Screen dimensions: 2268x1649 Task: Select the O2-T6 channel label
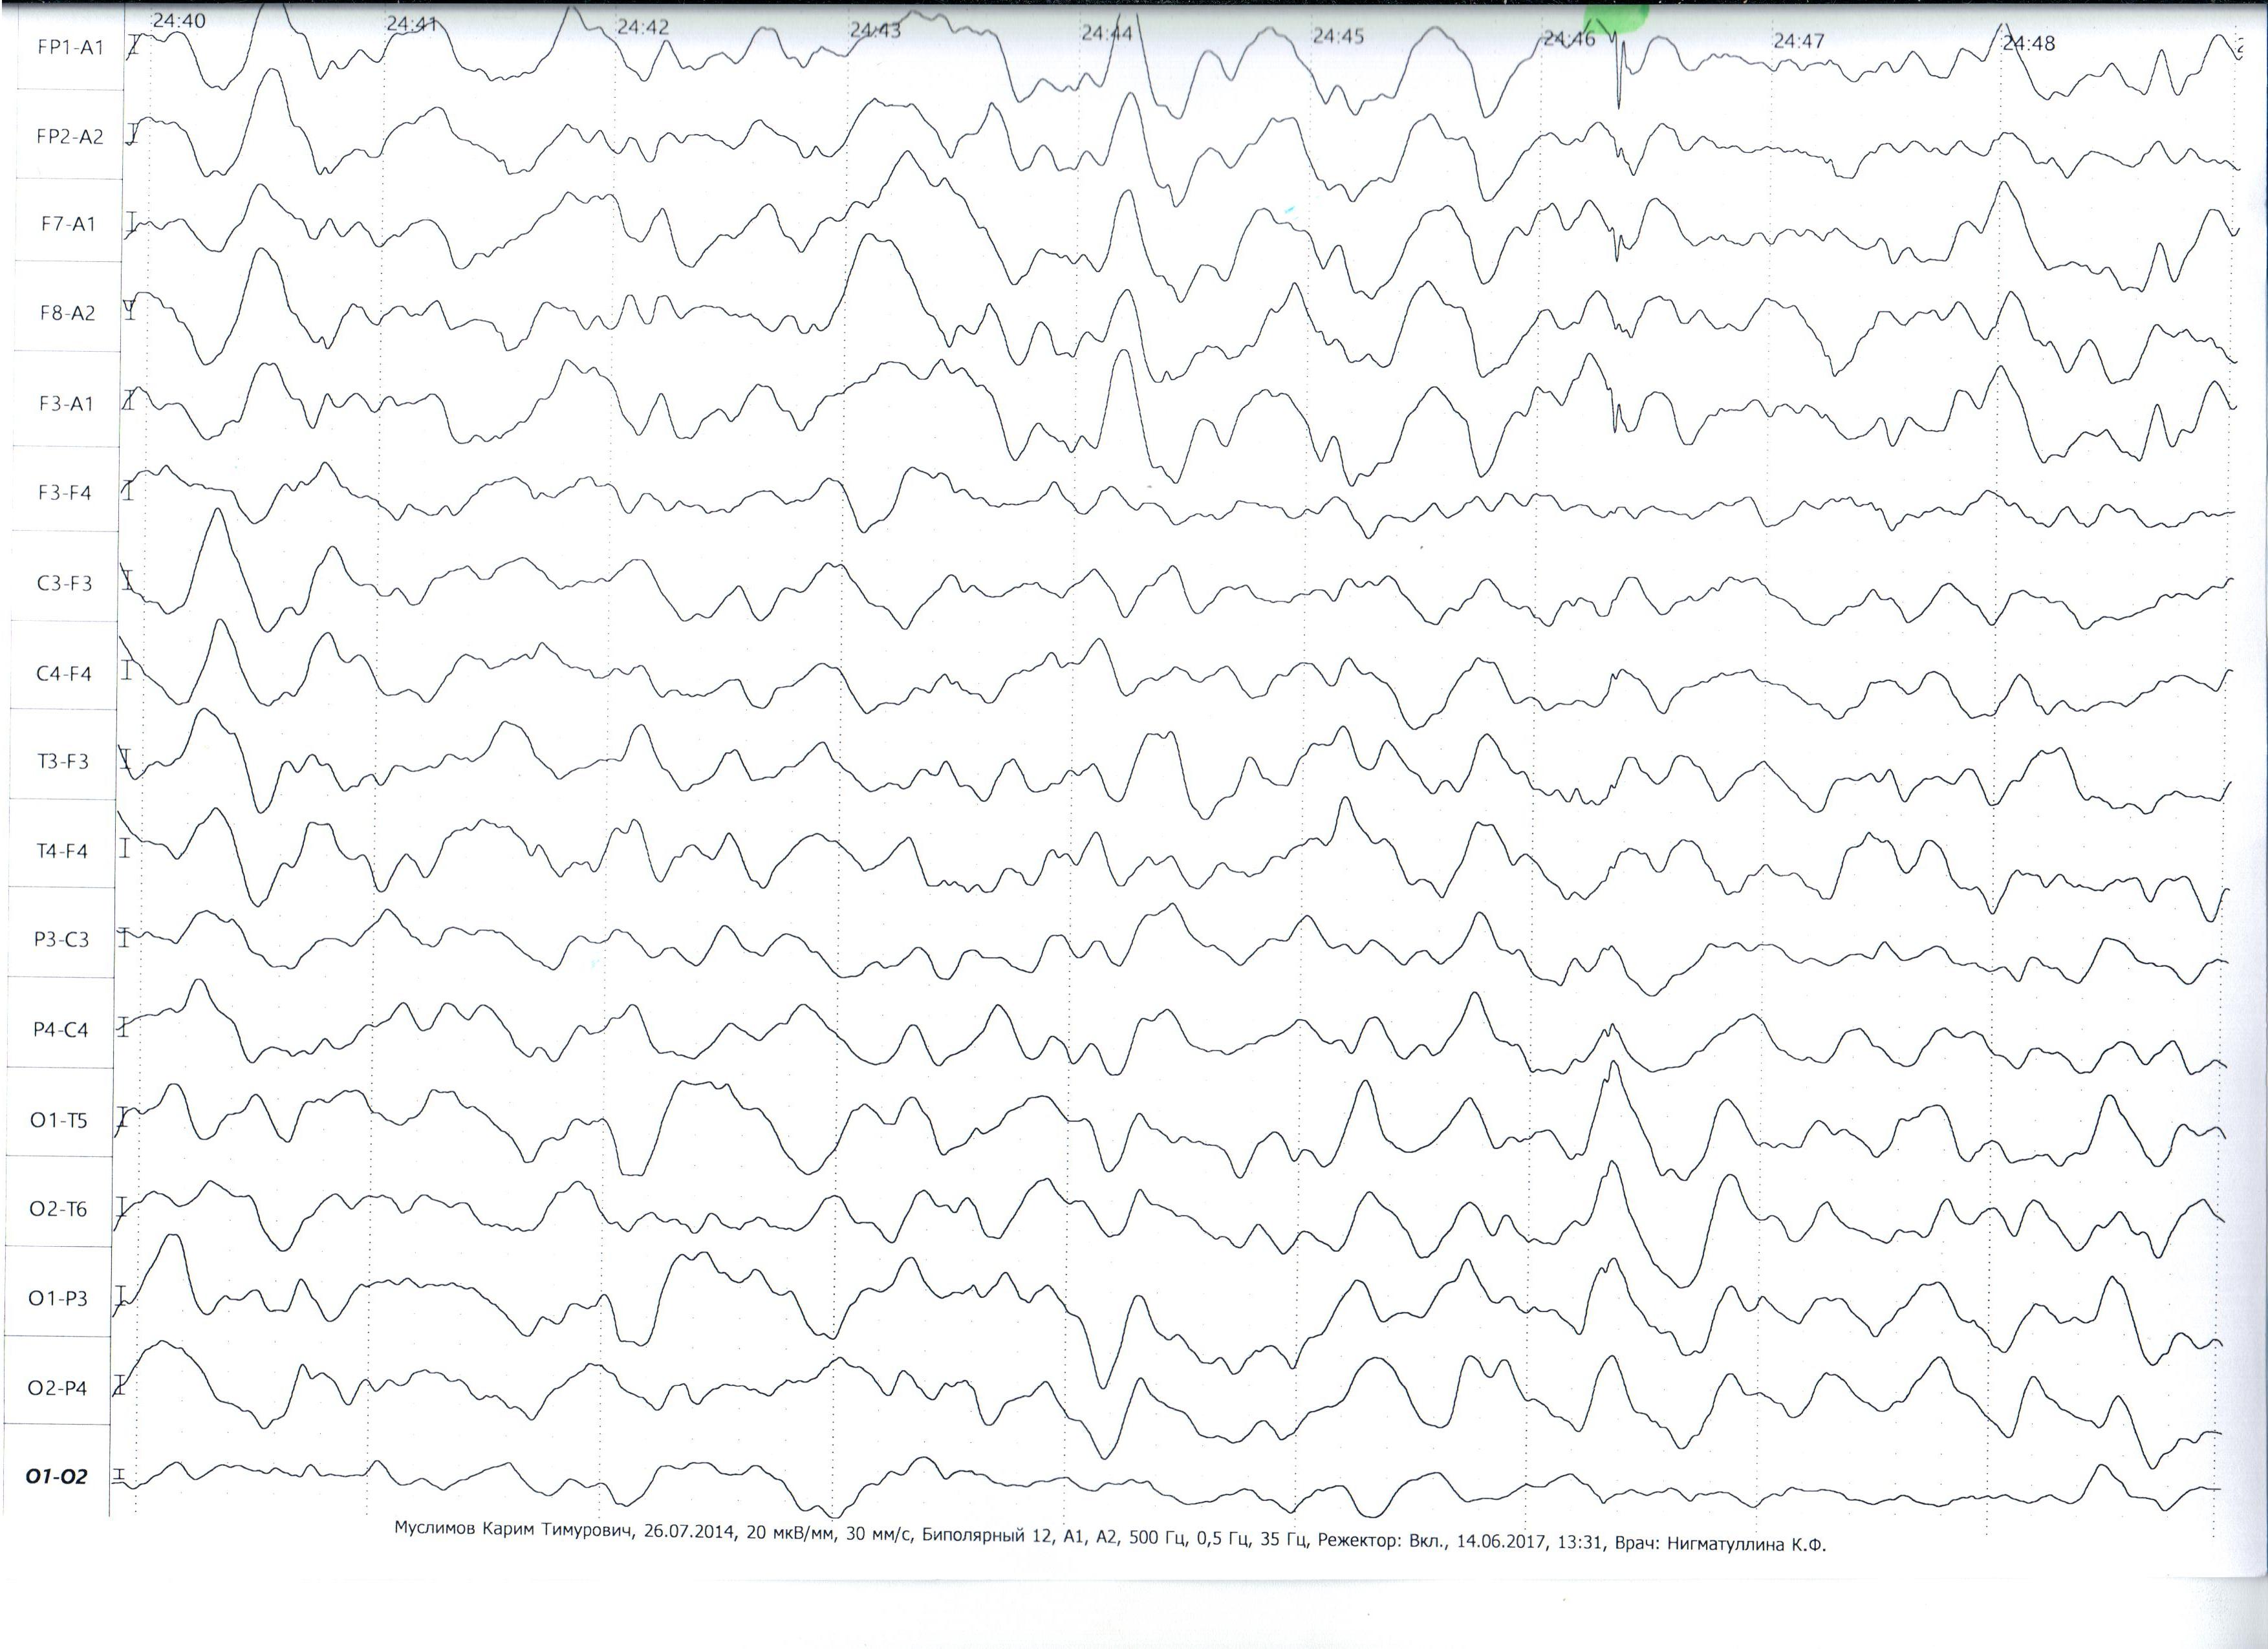click(x=58, y=1210)
